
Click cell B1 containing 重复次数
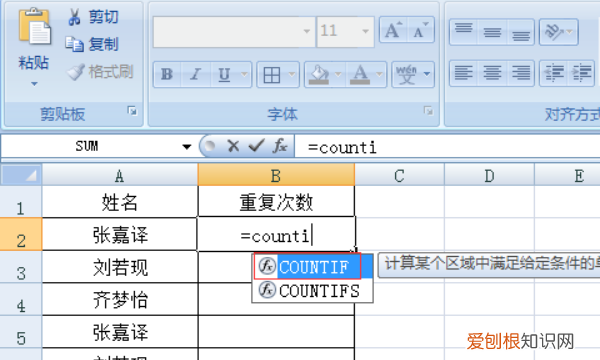tap(276, 202)
